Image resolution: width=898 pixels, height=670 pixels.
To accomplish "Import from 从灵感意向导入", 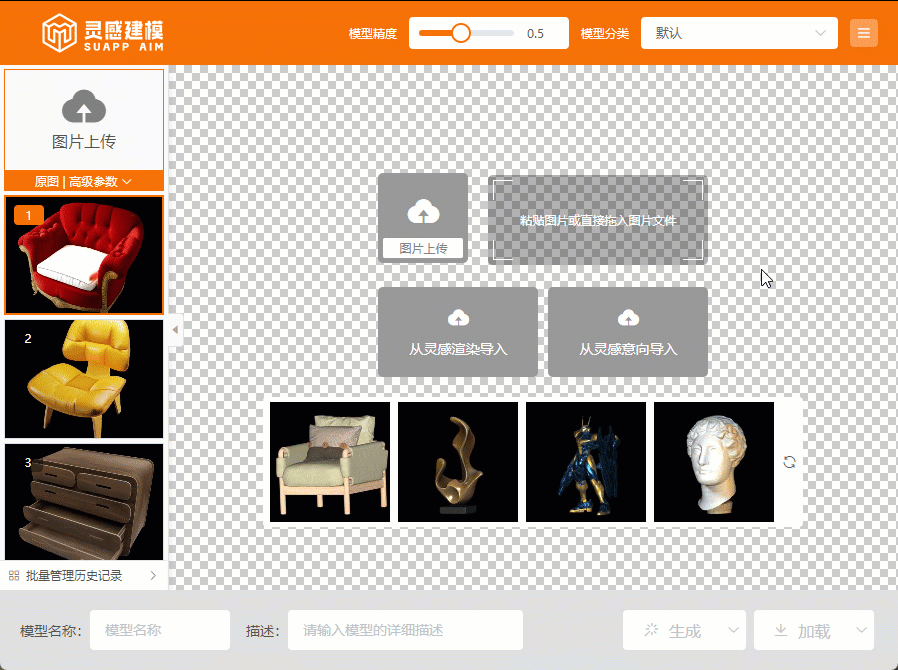I will coord(628,332).
